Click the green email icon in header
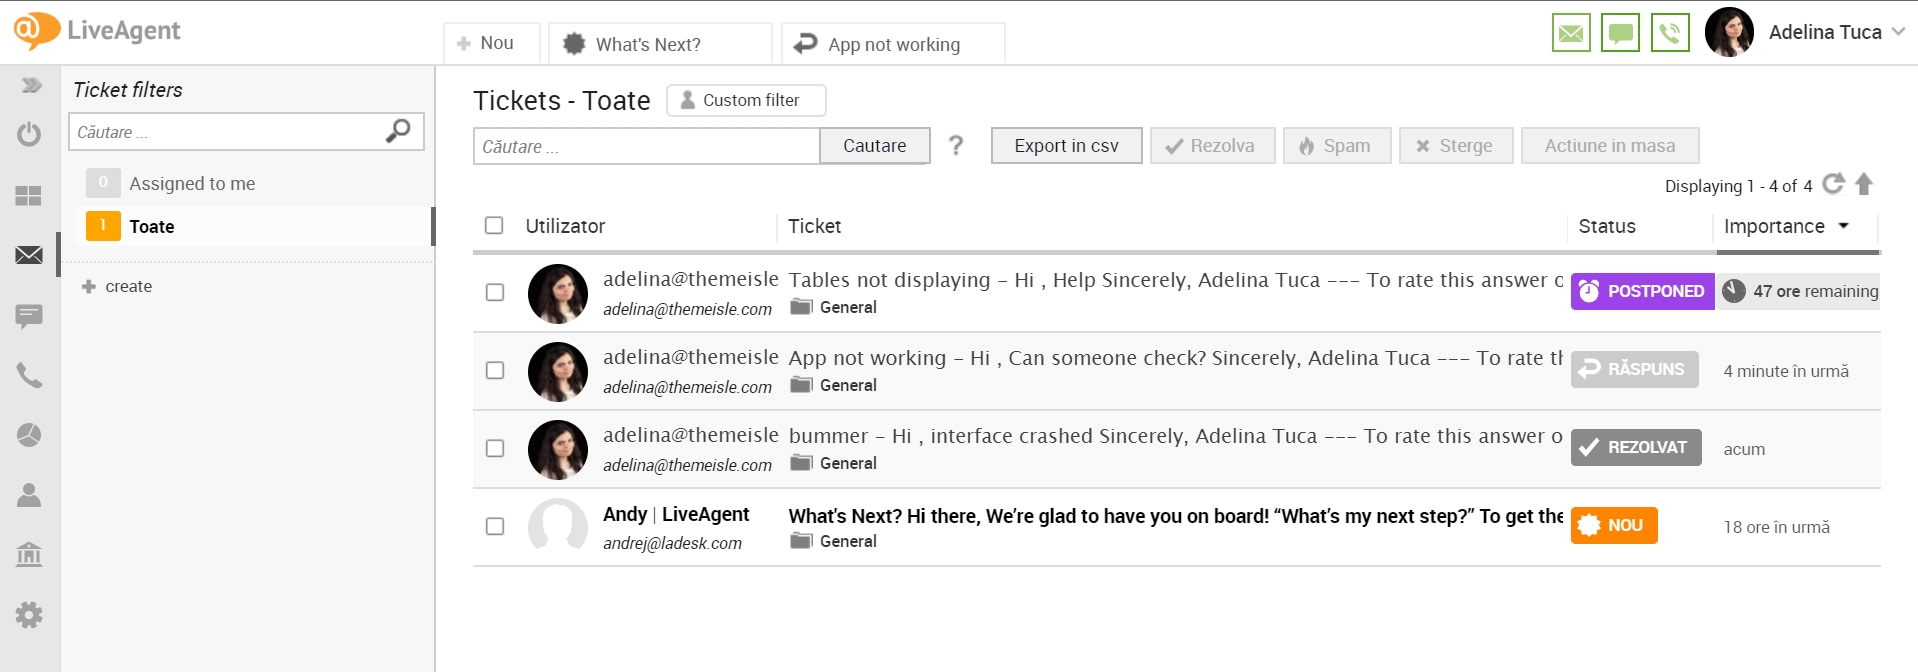Image resolution: width=1918 pixels, height=672 pixels. pos(1570,33)
